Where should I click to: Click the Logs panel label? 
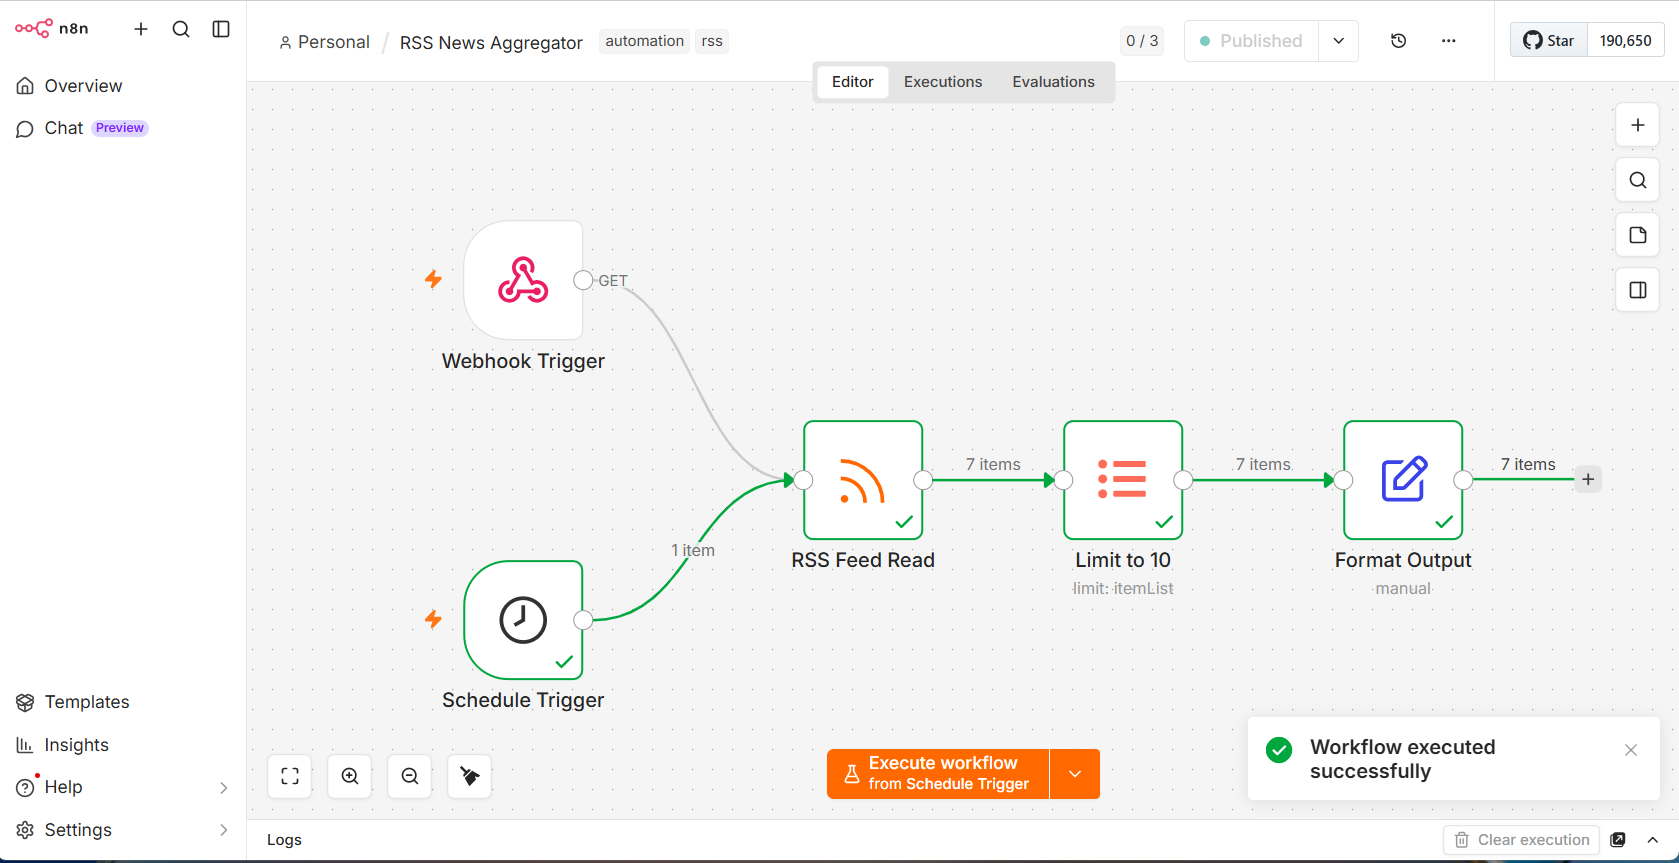pyautogui.click(x=284, y=840)
